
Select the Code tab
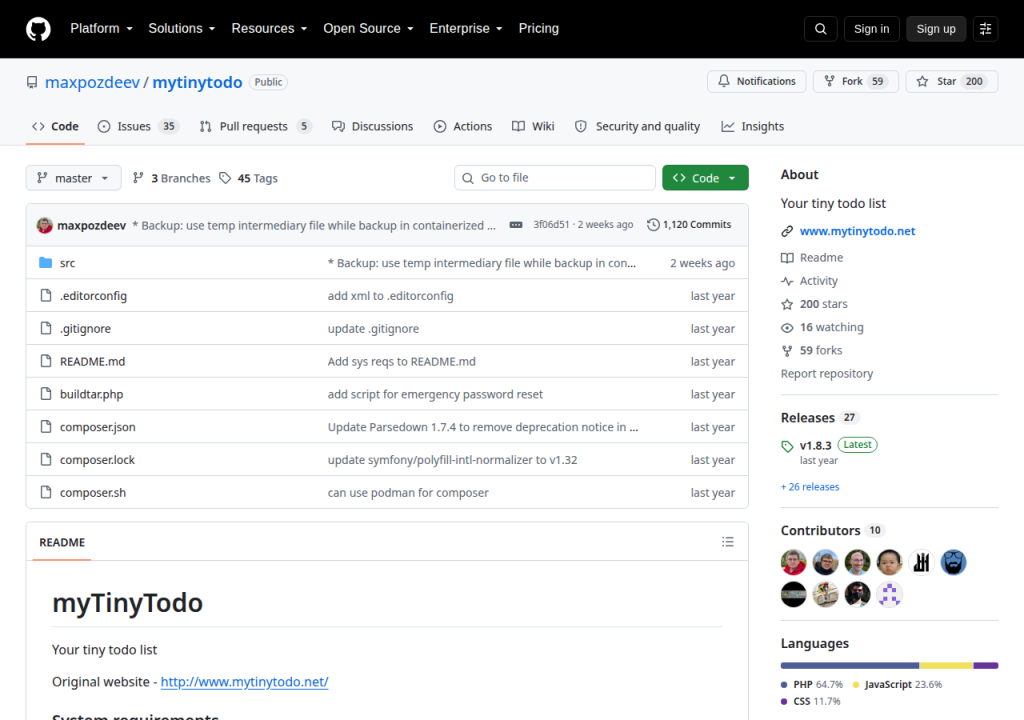click(x=56, y=126)
